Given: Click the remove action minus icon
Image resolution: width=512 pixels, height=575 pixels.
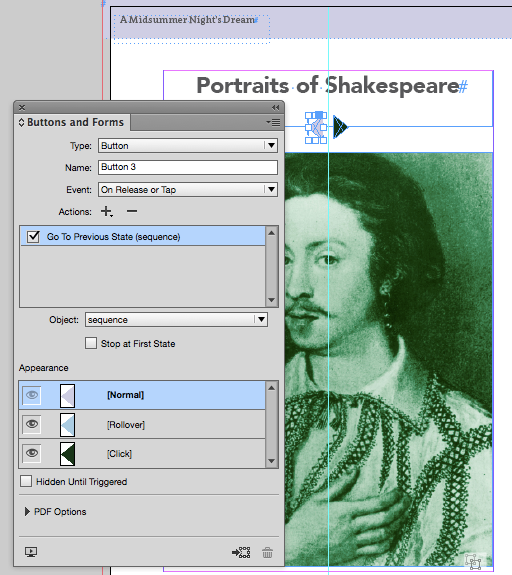Looking at the screenshot, I should [132, 211].
